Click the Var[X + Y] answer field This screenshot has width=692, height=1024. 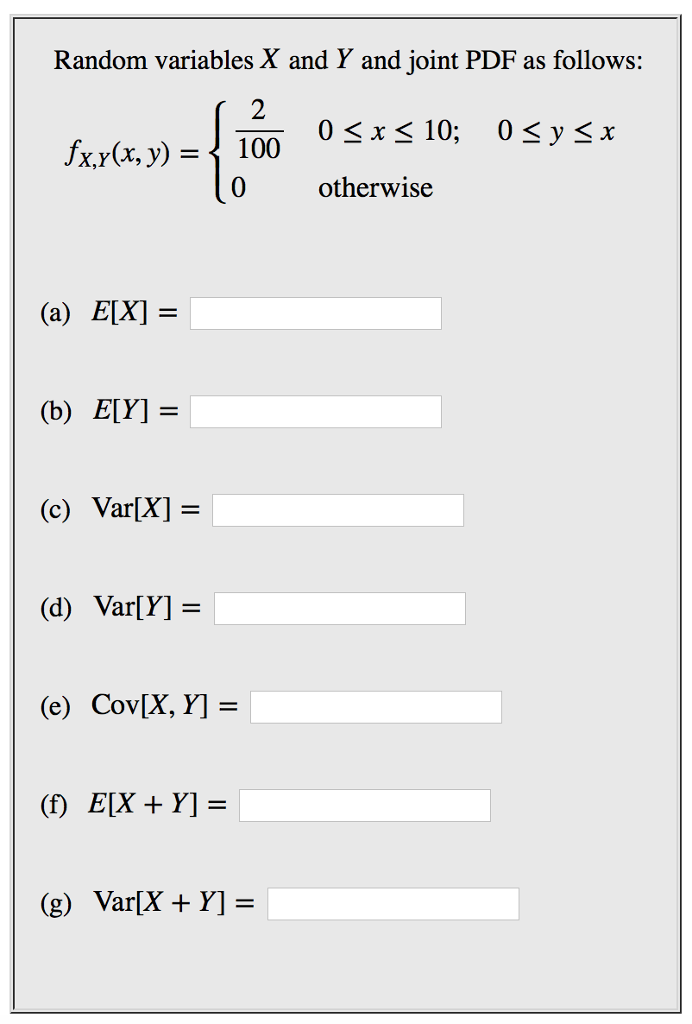(x=394, y=904)
